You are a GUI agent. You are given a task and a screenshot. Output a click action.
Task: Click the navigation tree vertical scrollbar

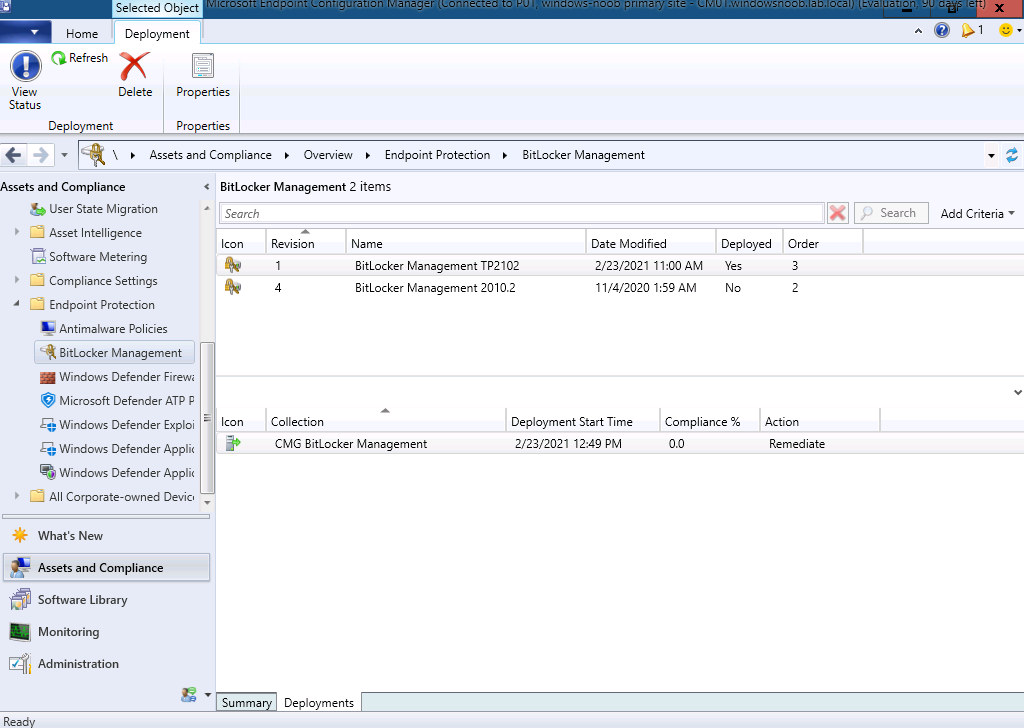[x=207, y=418]
